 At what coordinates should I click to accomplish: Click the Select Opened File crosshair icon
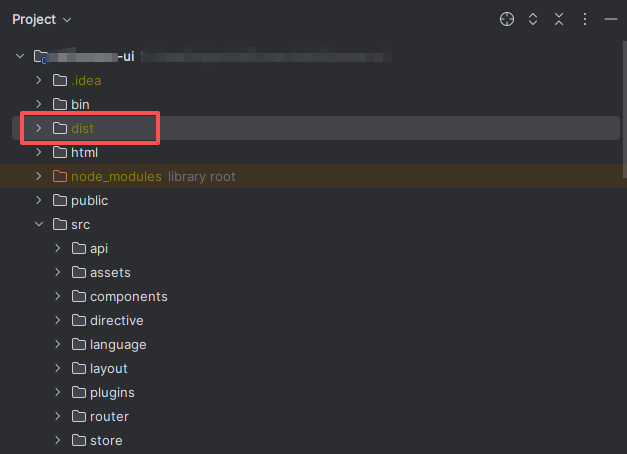pyautogui.click(x=507, y=19)
